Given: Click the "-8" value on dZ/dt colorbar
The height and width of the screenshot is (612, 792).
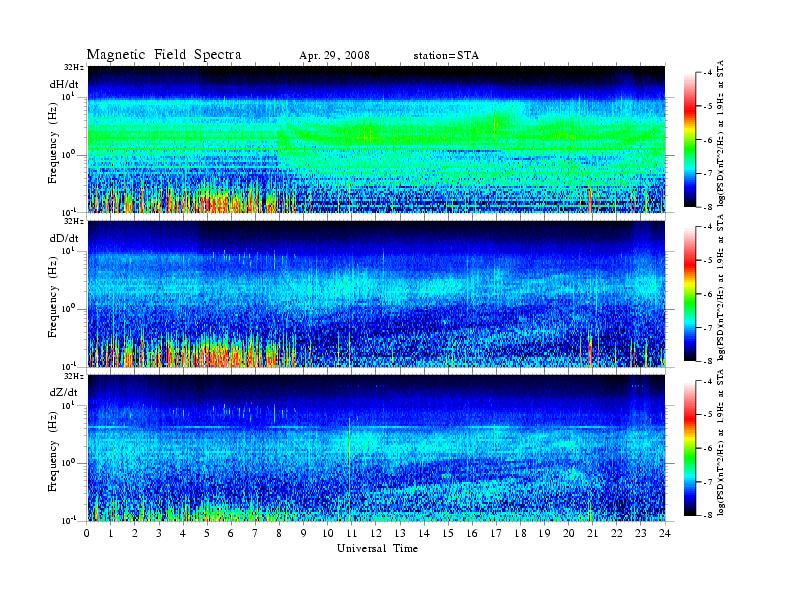Looking at the screenshot, I should (x=708, y=515).
